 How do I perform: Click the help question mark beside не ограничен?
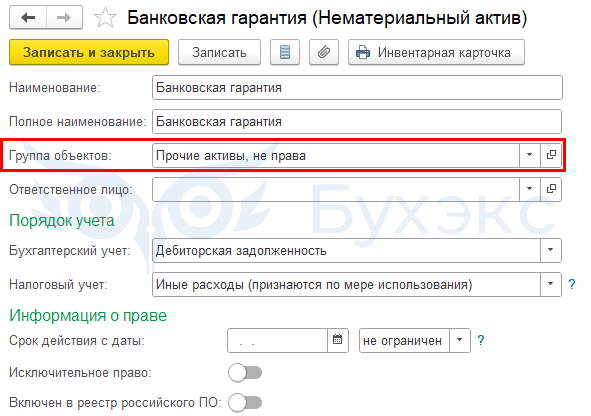[x=481, y=341]
